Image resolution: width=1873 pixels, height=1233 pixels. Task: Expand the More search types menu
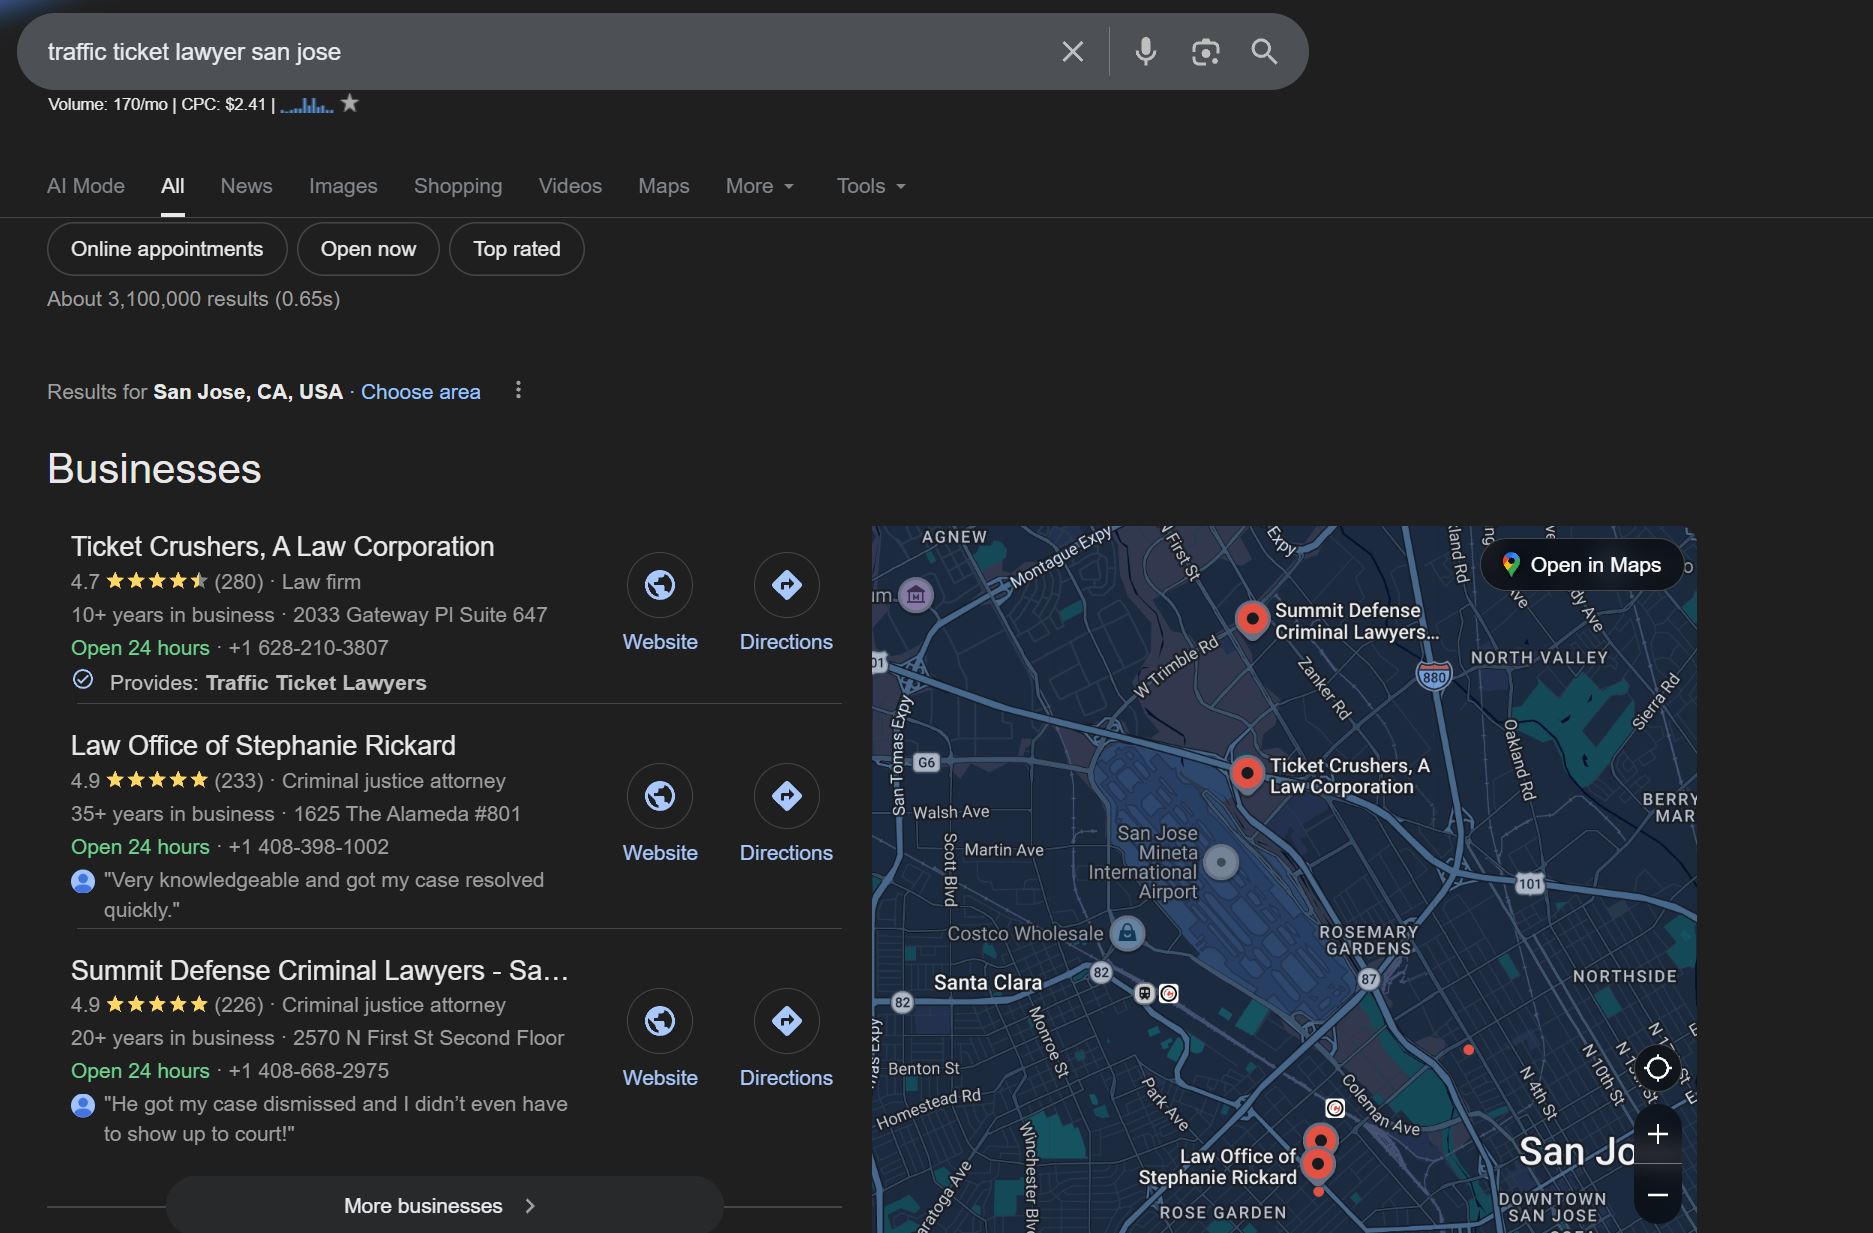point(758,186)
